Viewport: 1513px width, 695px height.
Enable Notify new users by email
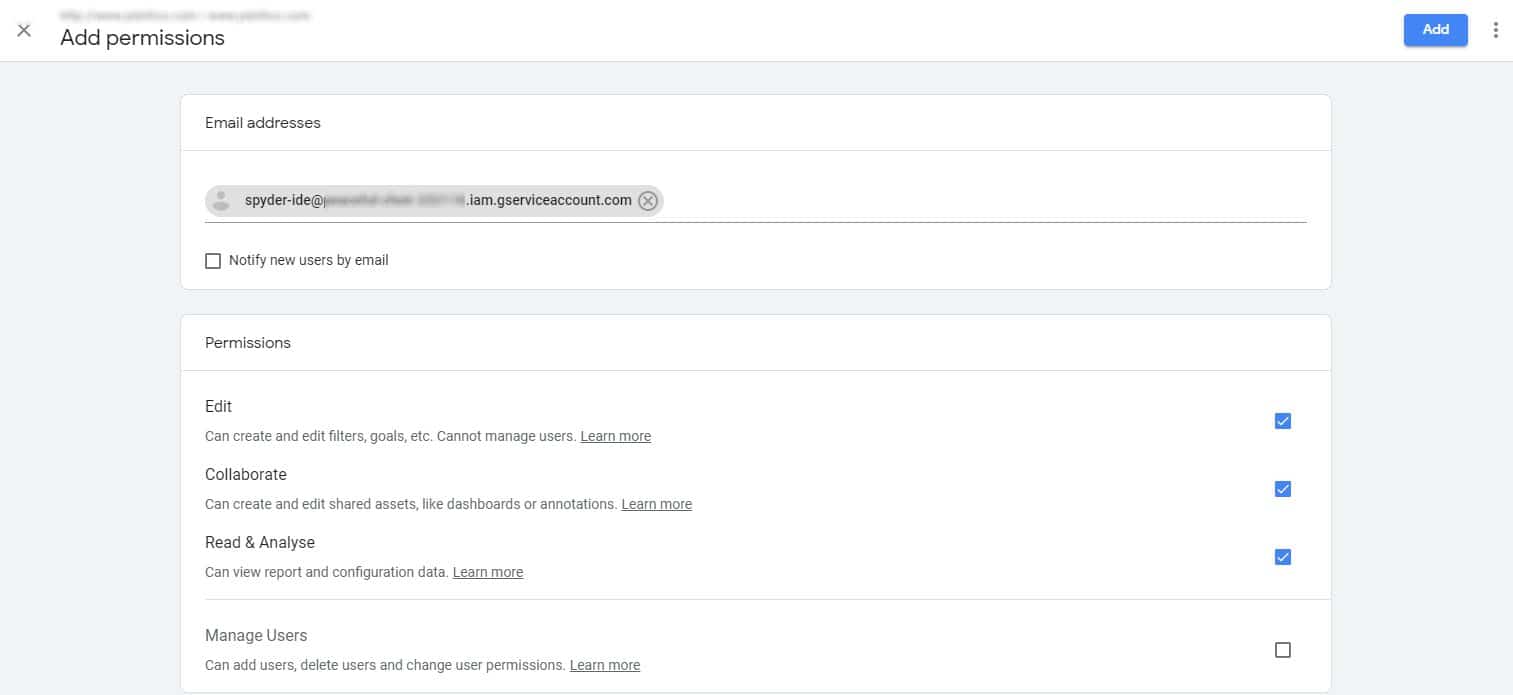pyautogui.click(x=213, y=260)
